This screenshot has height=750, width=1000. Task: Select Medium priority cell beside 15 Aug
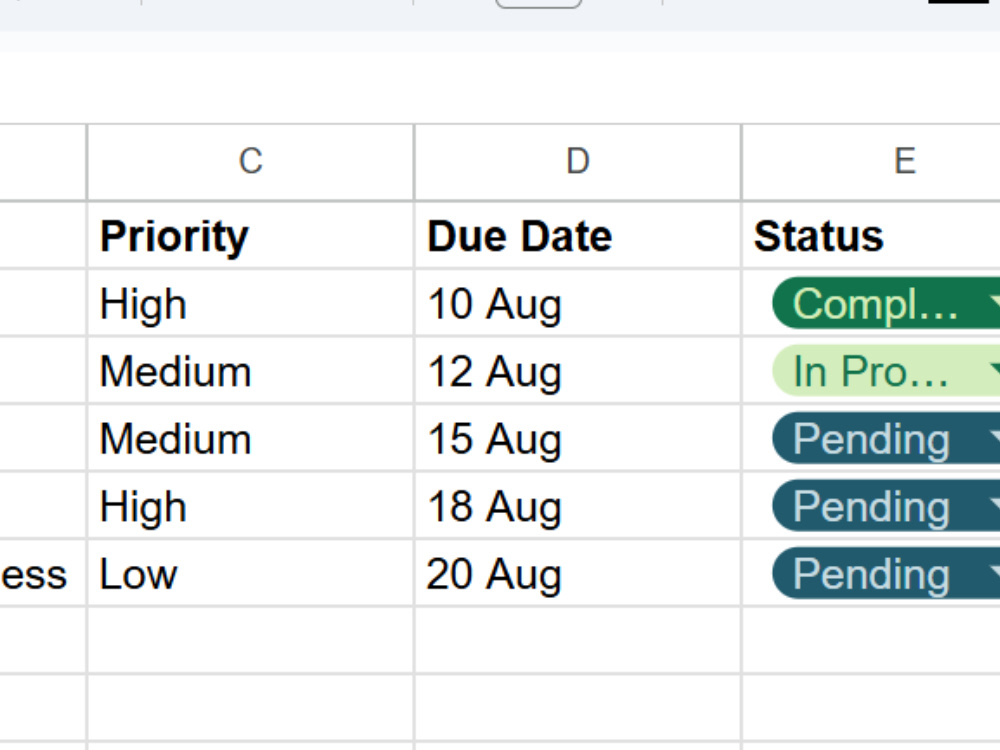pos(251,439)
